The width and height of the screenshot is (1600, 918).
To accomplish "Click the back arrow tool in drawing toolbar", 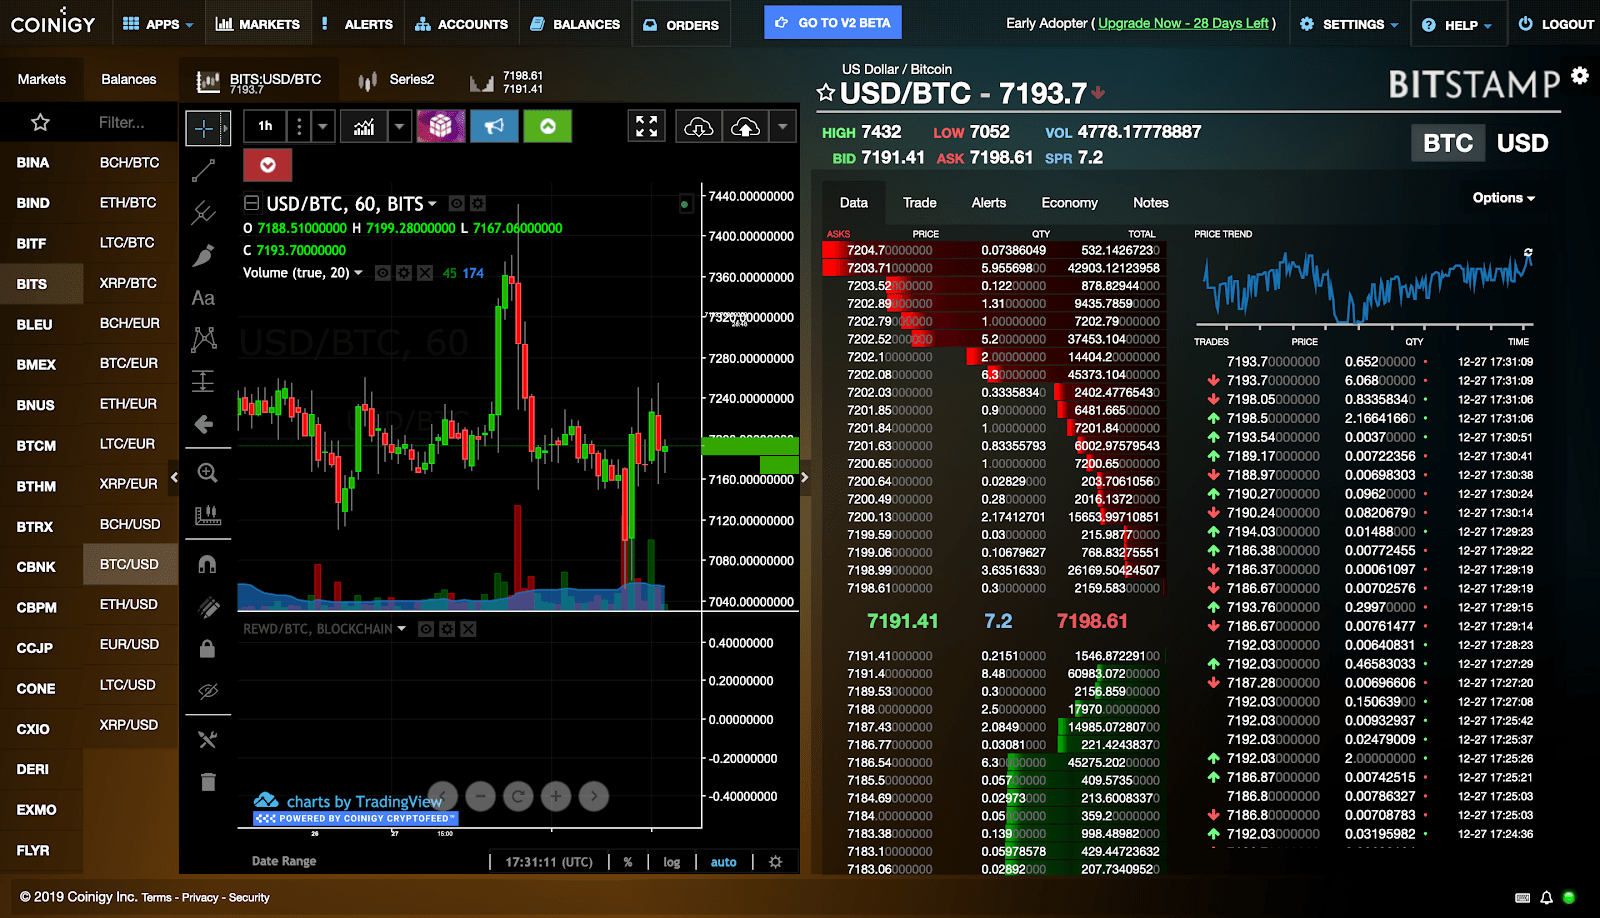I will pyautogui.click(x=203, y=424).
